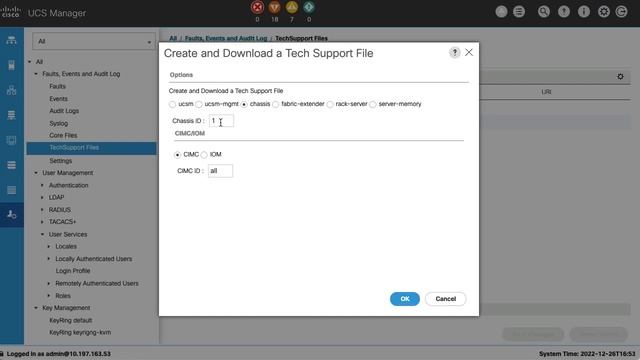
Task: Open the Storage icon in the navigation sidebar
Action: coord(11,165)
